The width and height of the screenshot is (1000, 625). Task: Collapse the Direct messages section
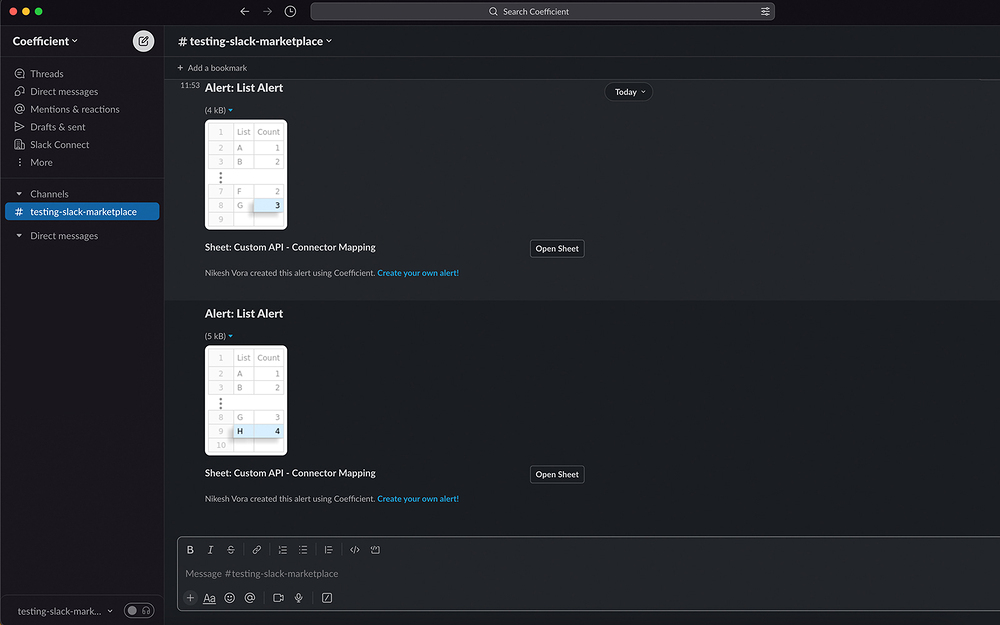(x=19, y=236)
